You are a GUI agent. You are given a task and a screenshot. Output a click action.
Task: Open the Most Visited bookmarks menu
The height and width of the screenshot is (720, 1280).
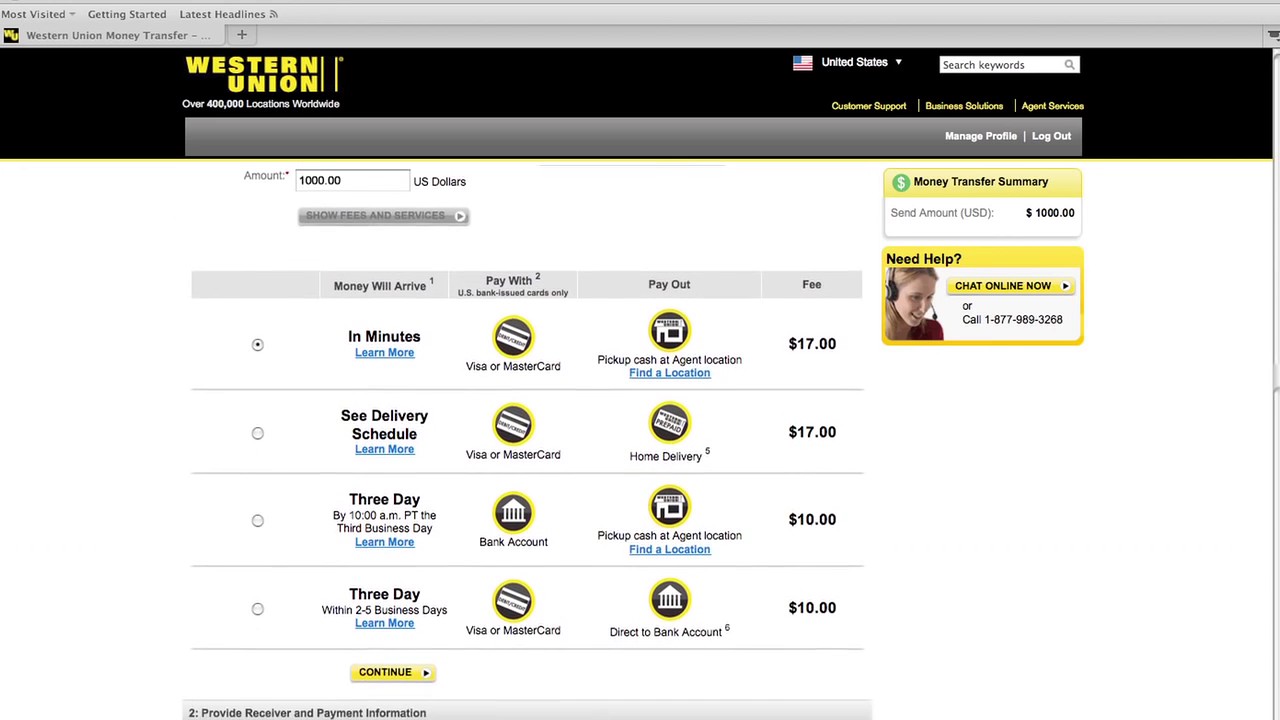click(38, 14)
